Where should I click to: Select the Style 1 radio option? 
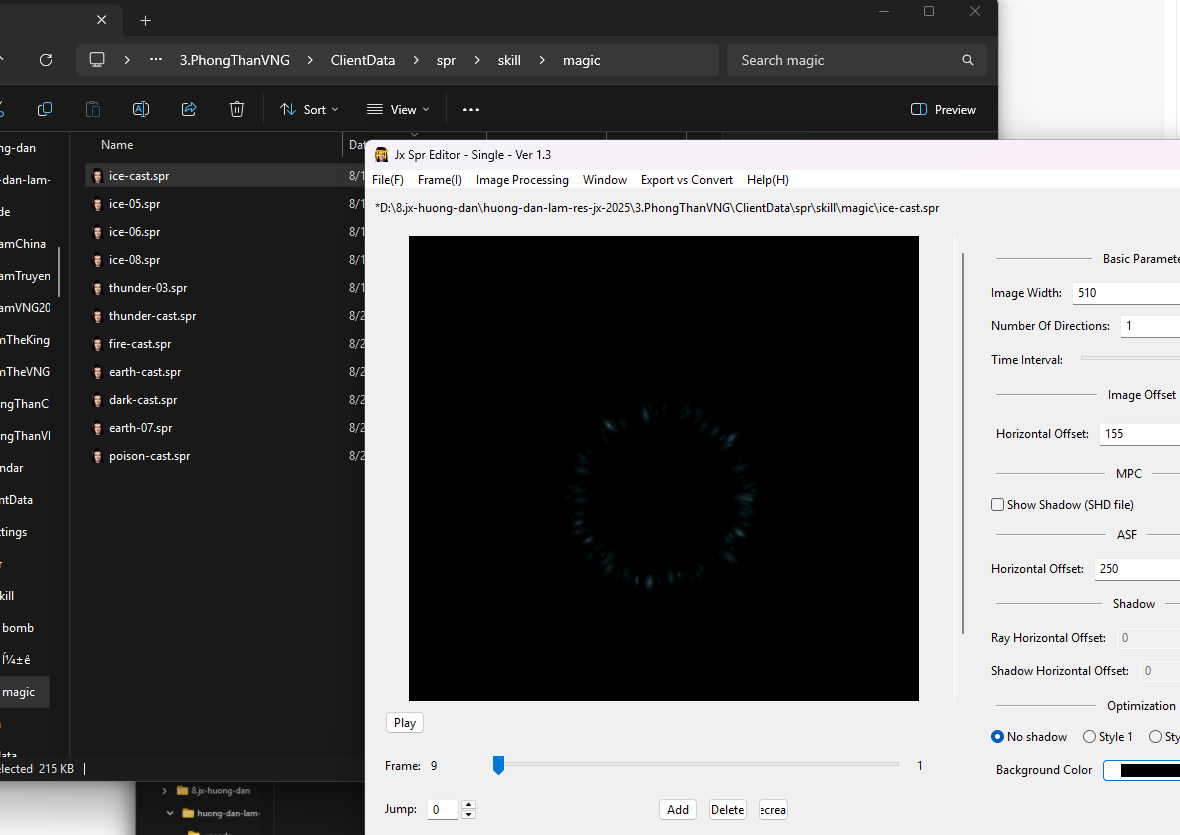[1089, 737]
